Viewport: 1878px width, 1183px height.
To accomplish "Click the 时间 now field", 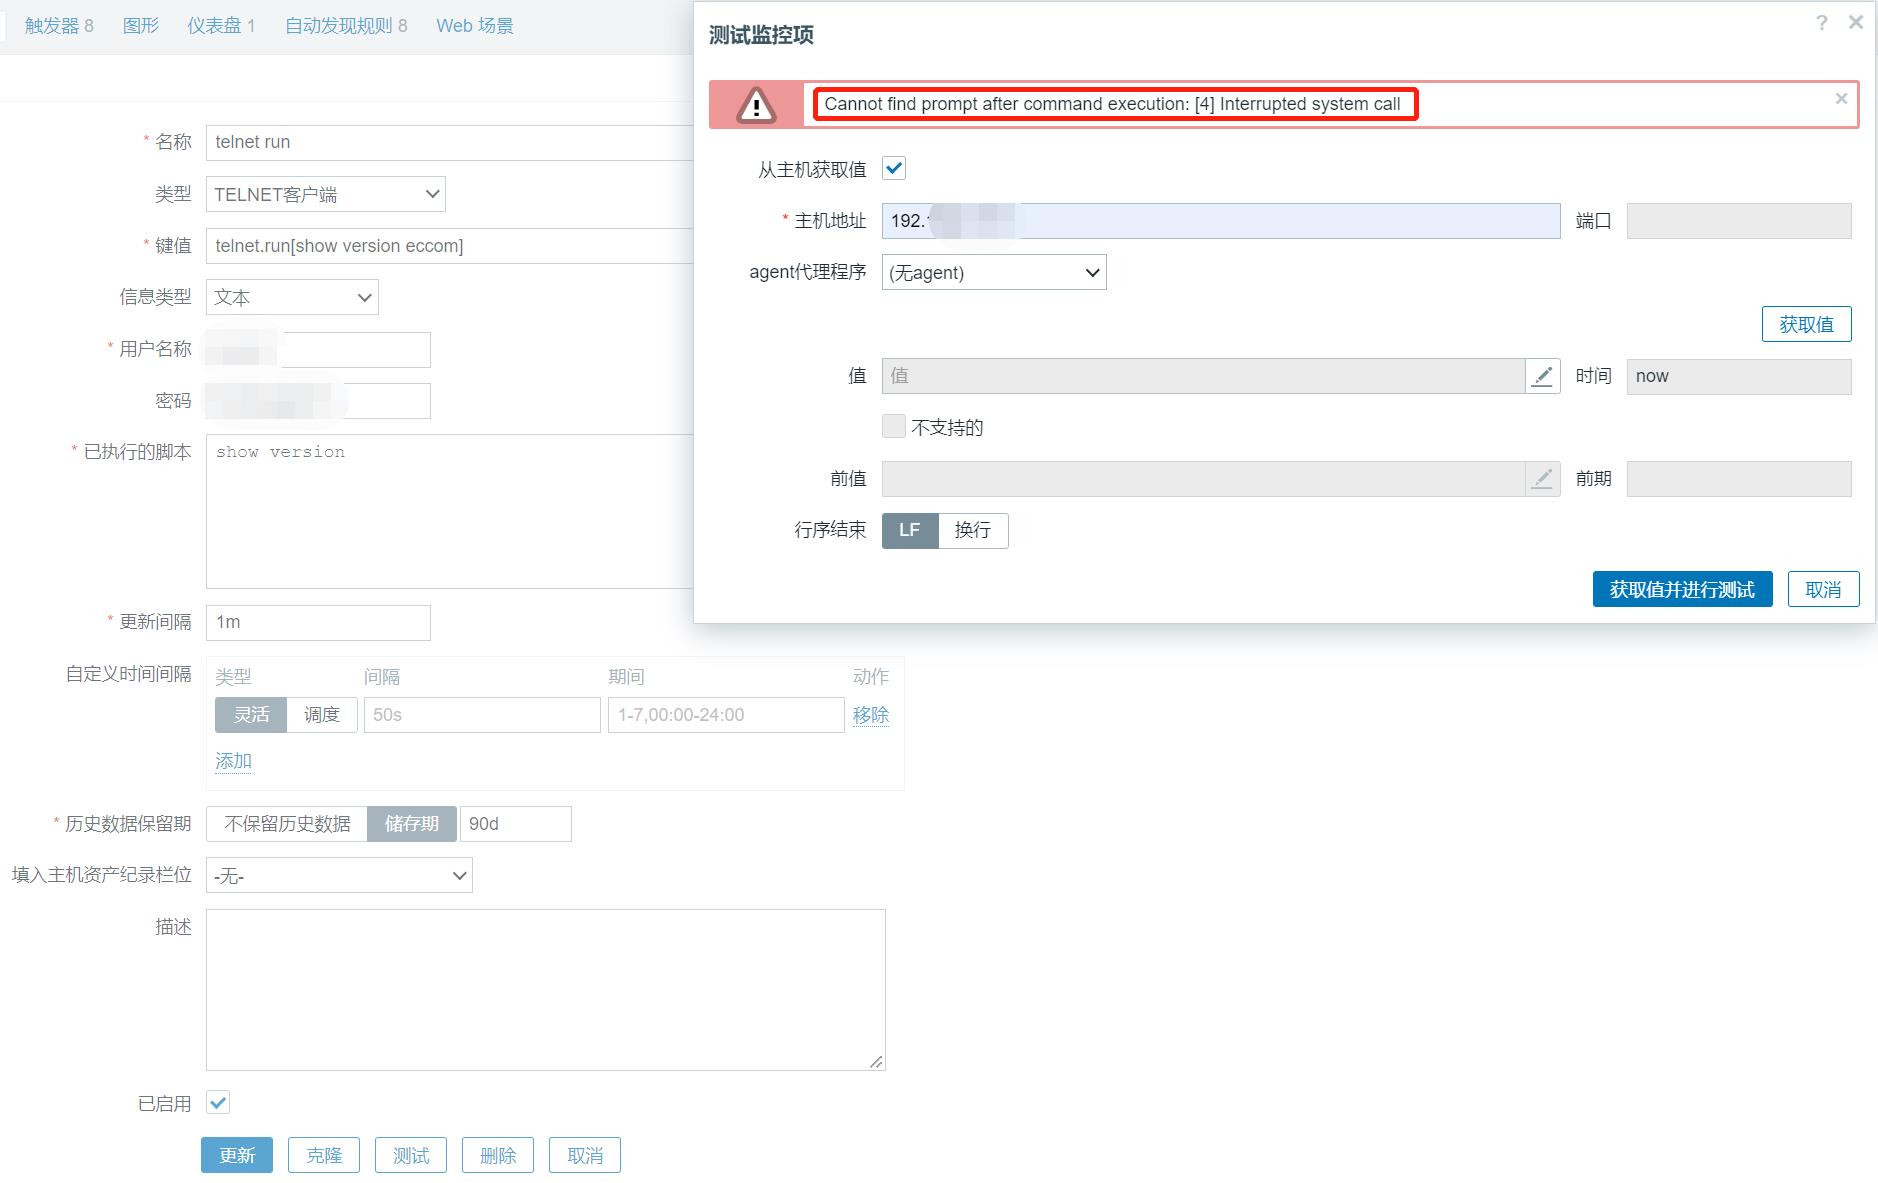I will tap(1739, 376).
